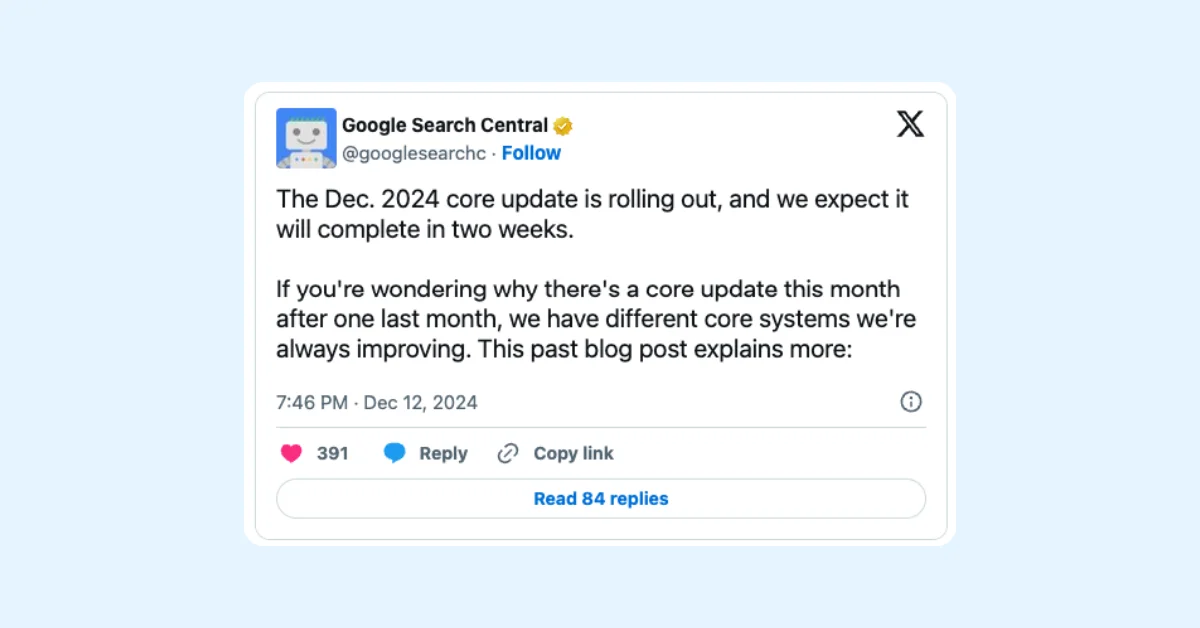1200x628 pixels.
Task: Click the chain link icon
Action: (508, 454)
